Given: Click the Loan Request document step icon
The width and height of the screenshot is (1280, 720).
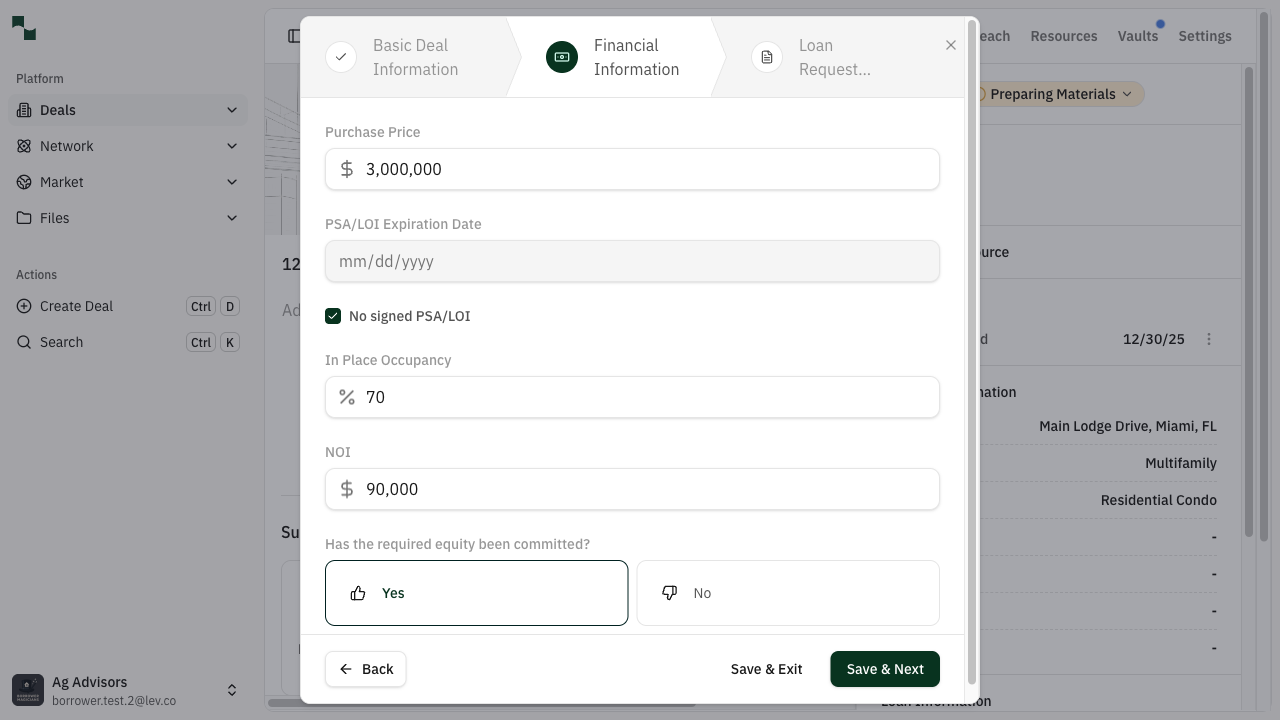Looking at the screenshot, I should click(766, 57).
